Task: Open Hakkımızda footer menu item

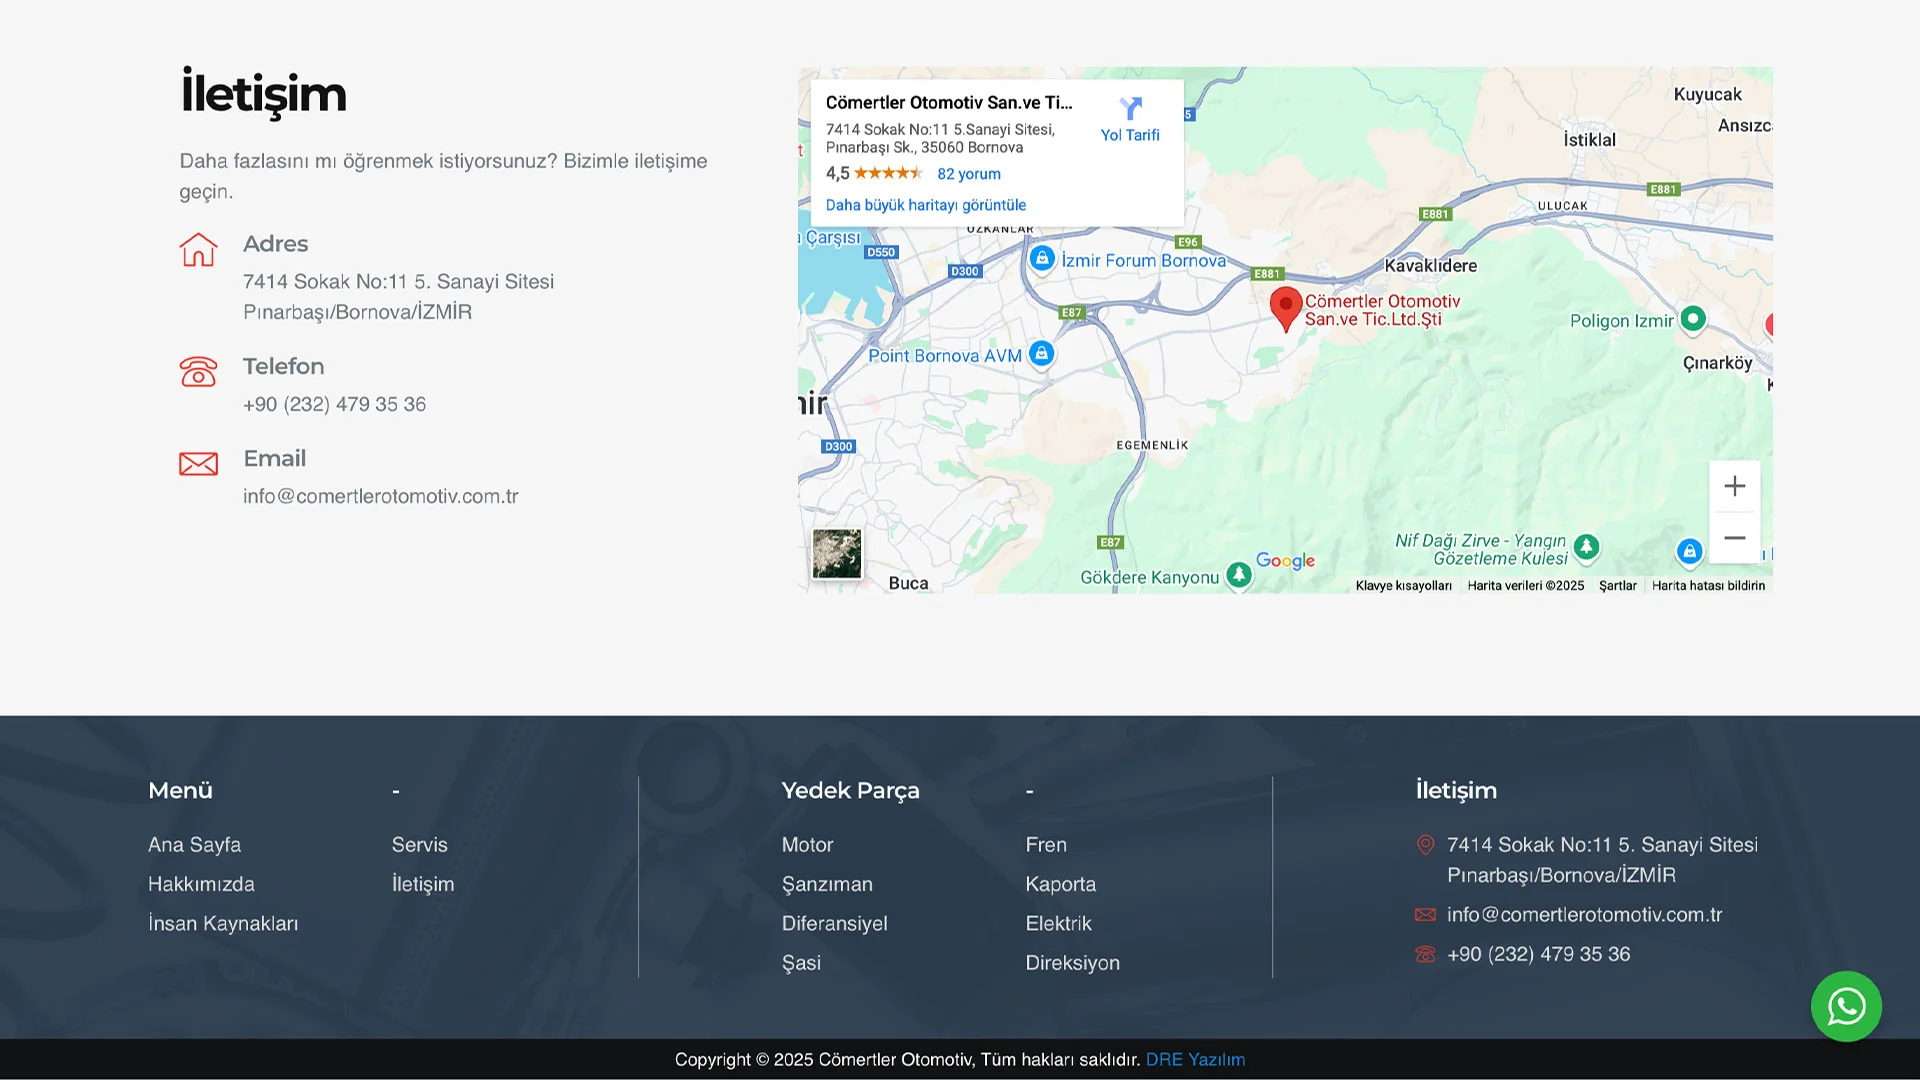Action: 201,884
